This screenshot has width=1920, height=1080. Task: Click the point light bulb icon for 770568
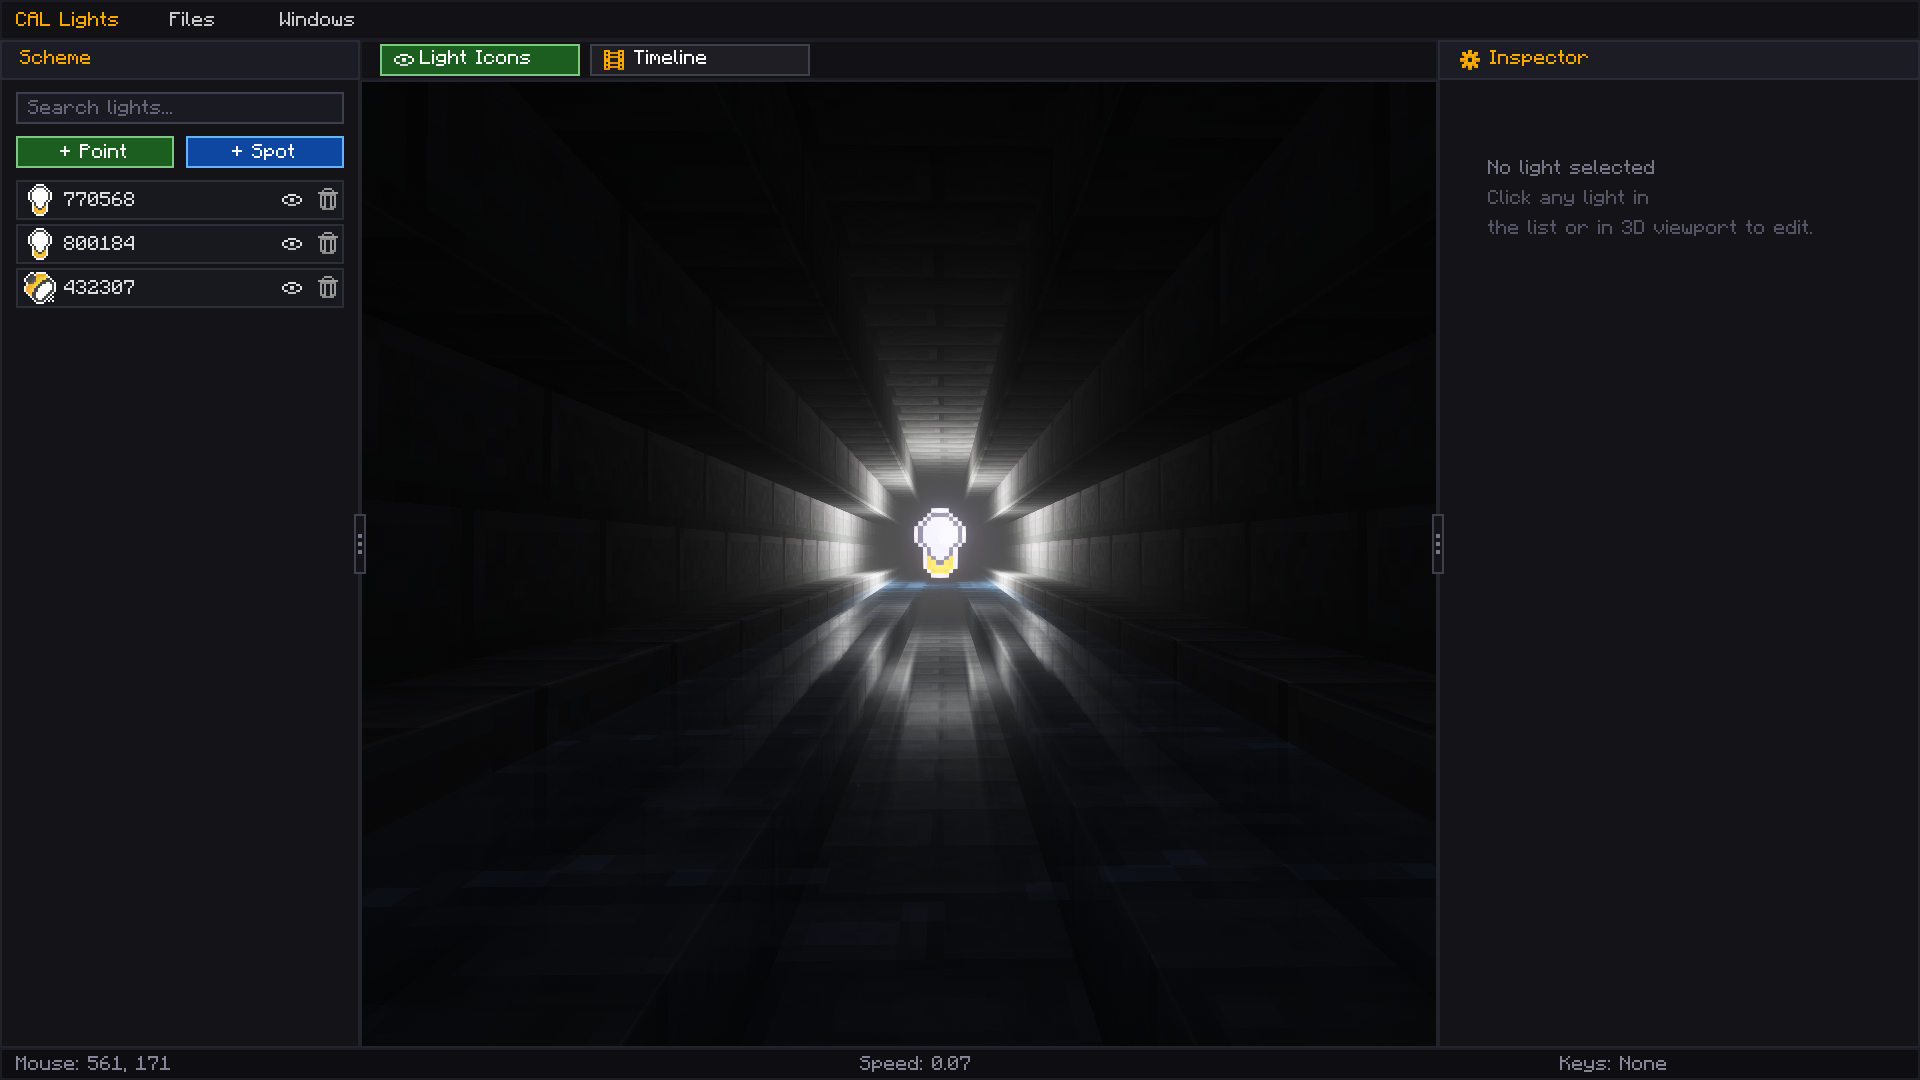[x=39, y=200]
